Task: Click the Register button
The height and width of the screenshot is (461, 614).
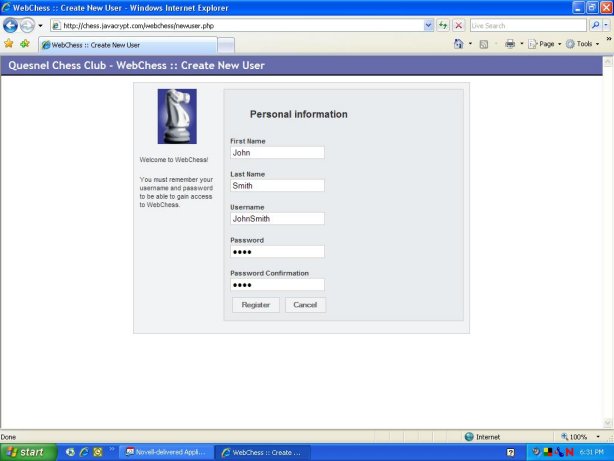Action: 256,305
